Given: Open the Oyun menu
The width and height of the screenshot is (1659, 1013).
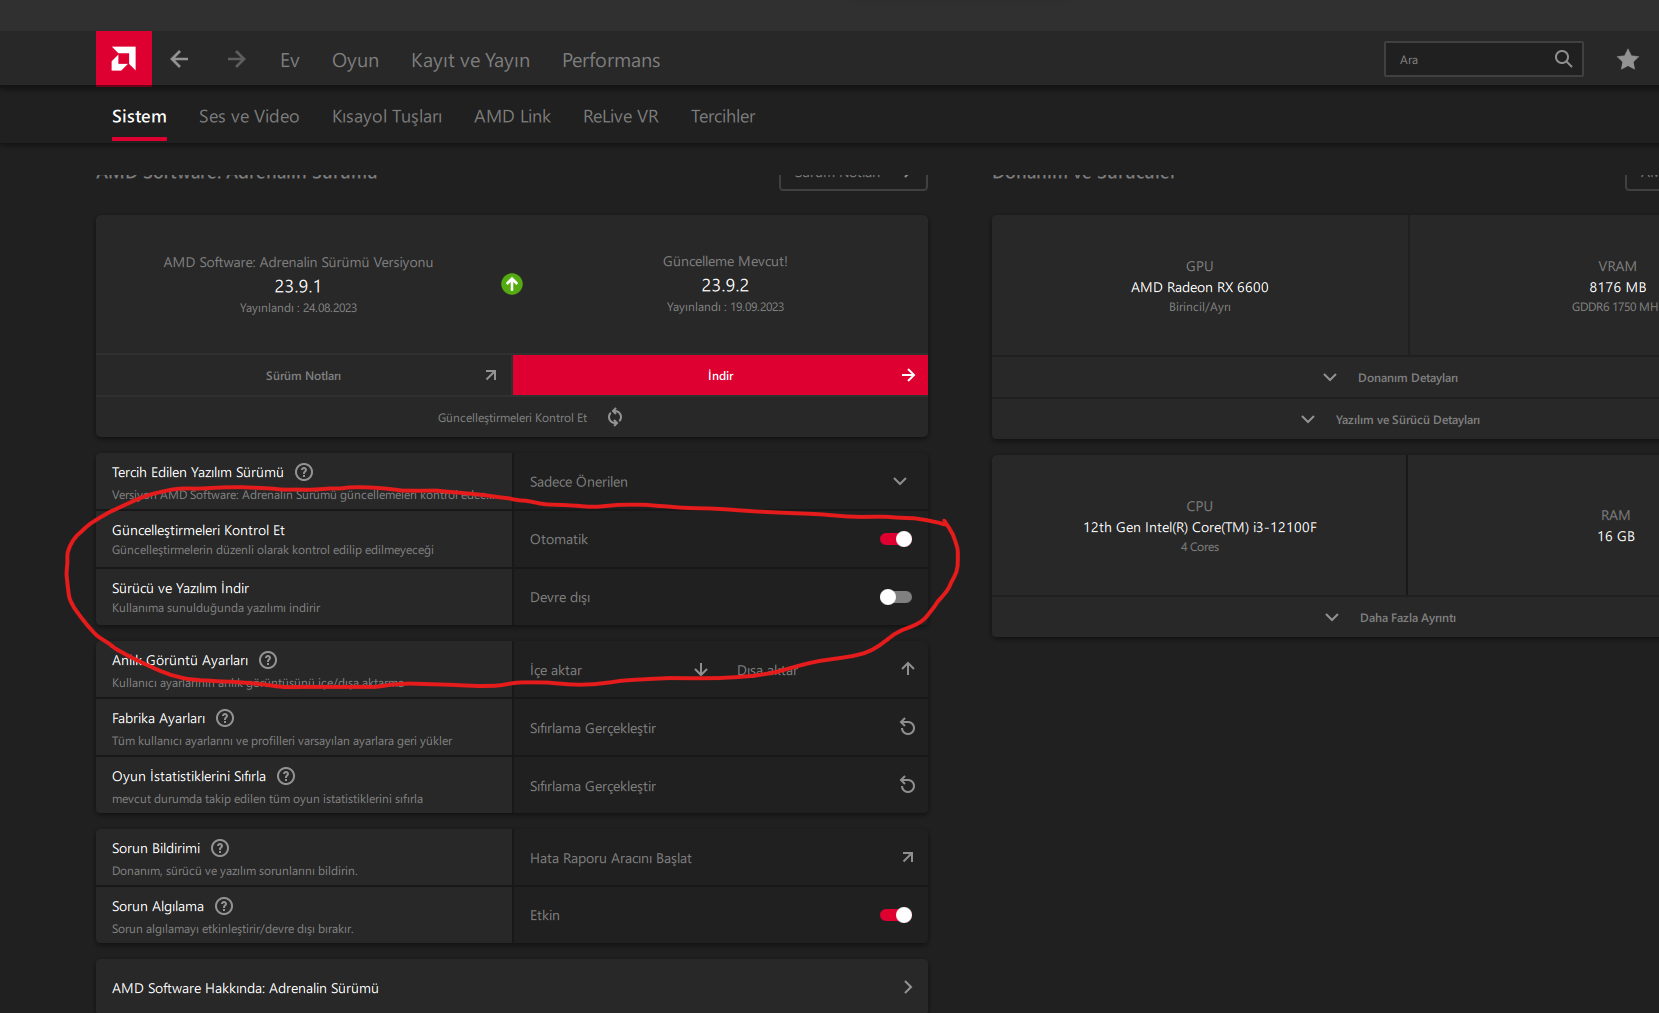Looking at the screenshot, I should point(355,60).
